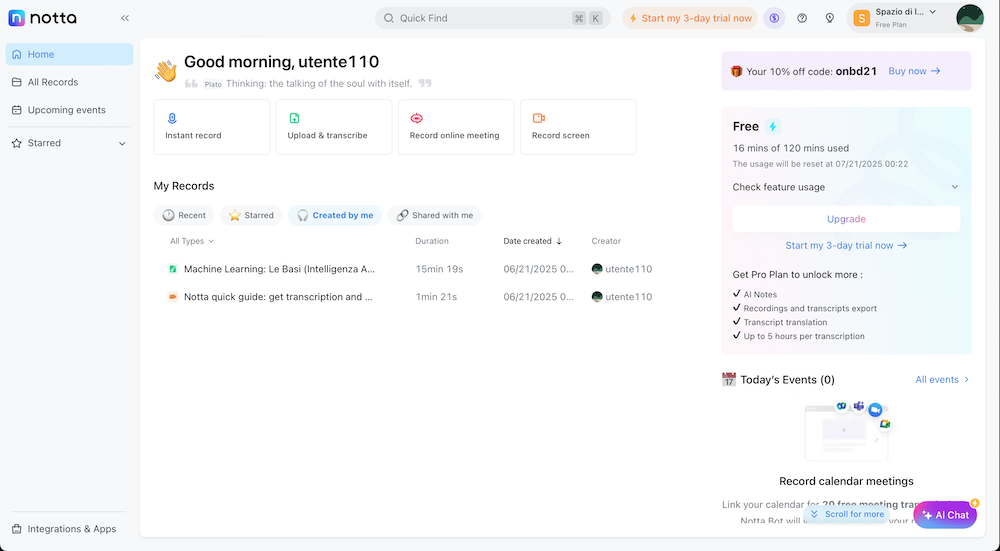The height and width of the screenshot is (551, 1000).
Task: Collapse the sidebar with double-chevron icon
Action: click(125, 18)
